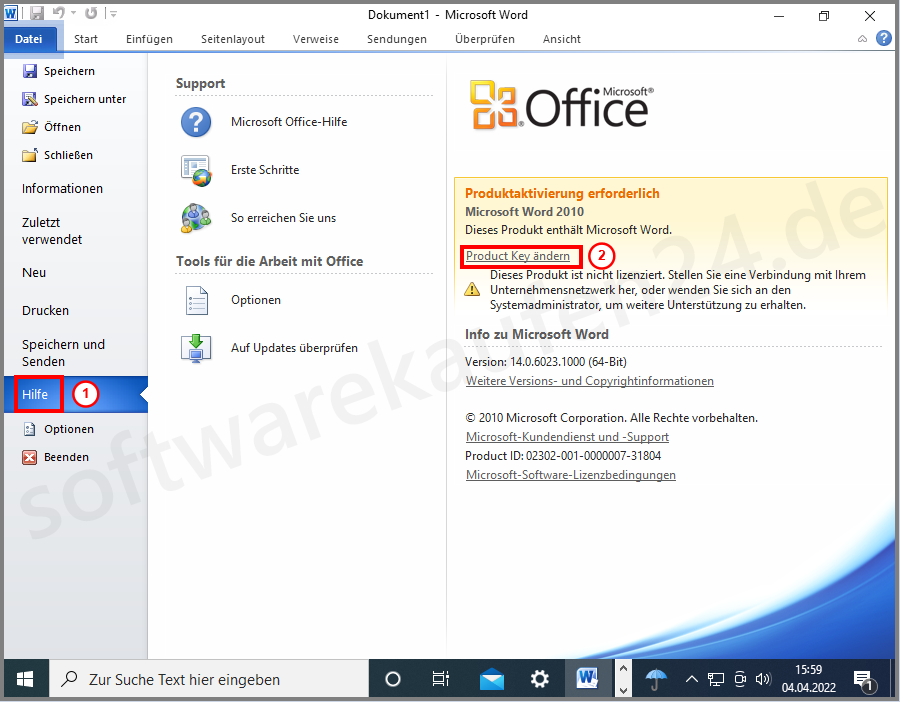
Task: Open the Drucken section
Action: [45, 311]
